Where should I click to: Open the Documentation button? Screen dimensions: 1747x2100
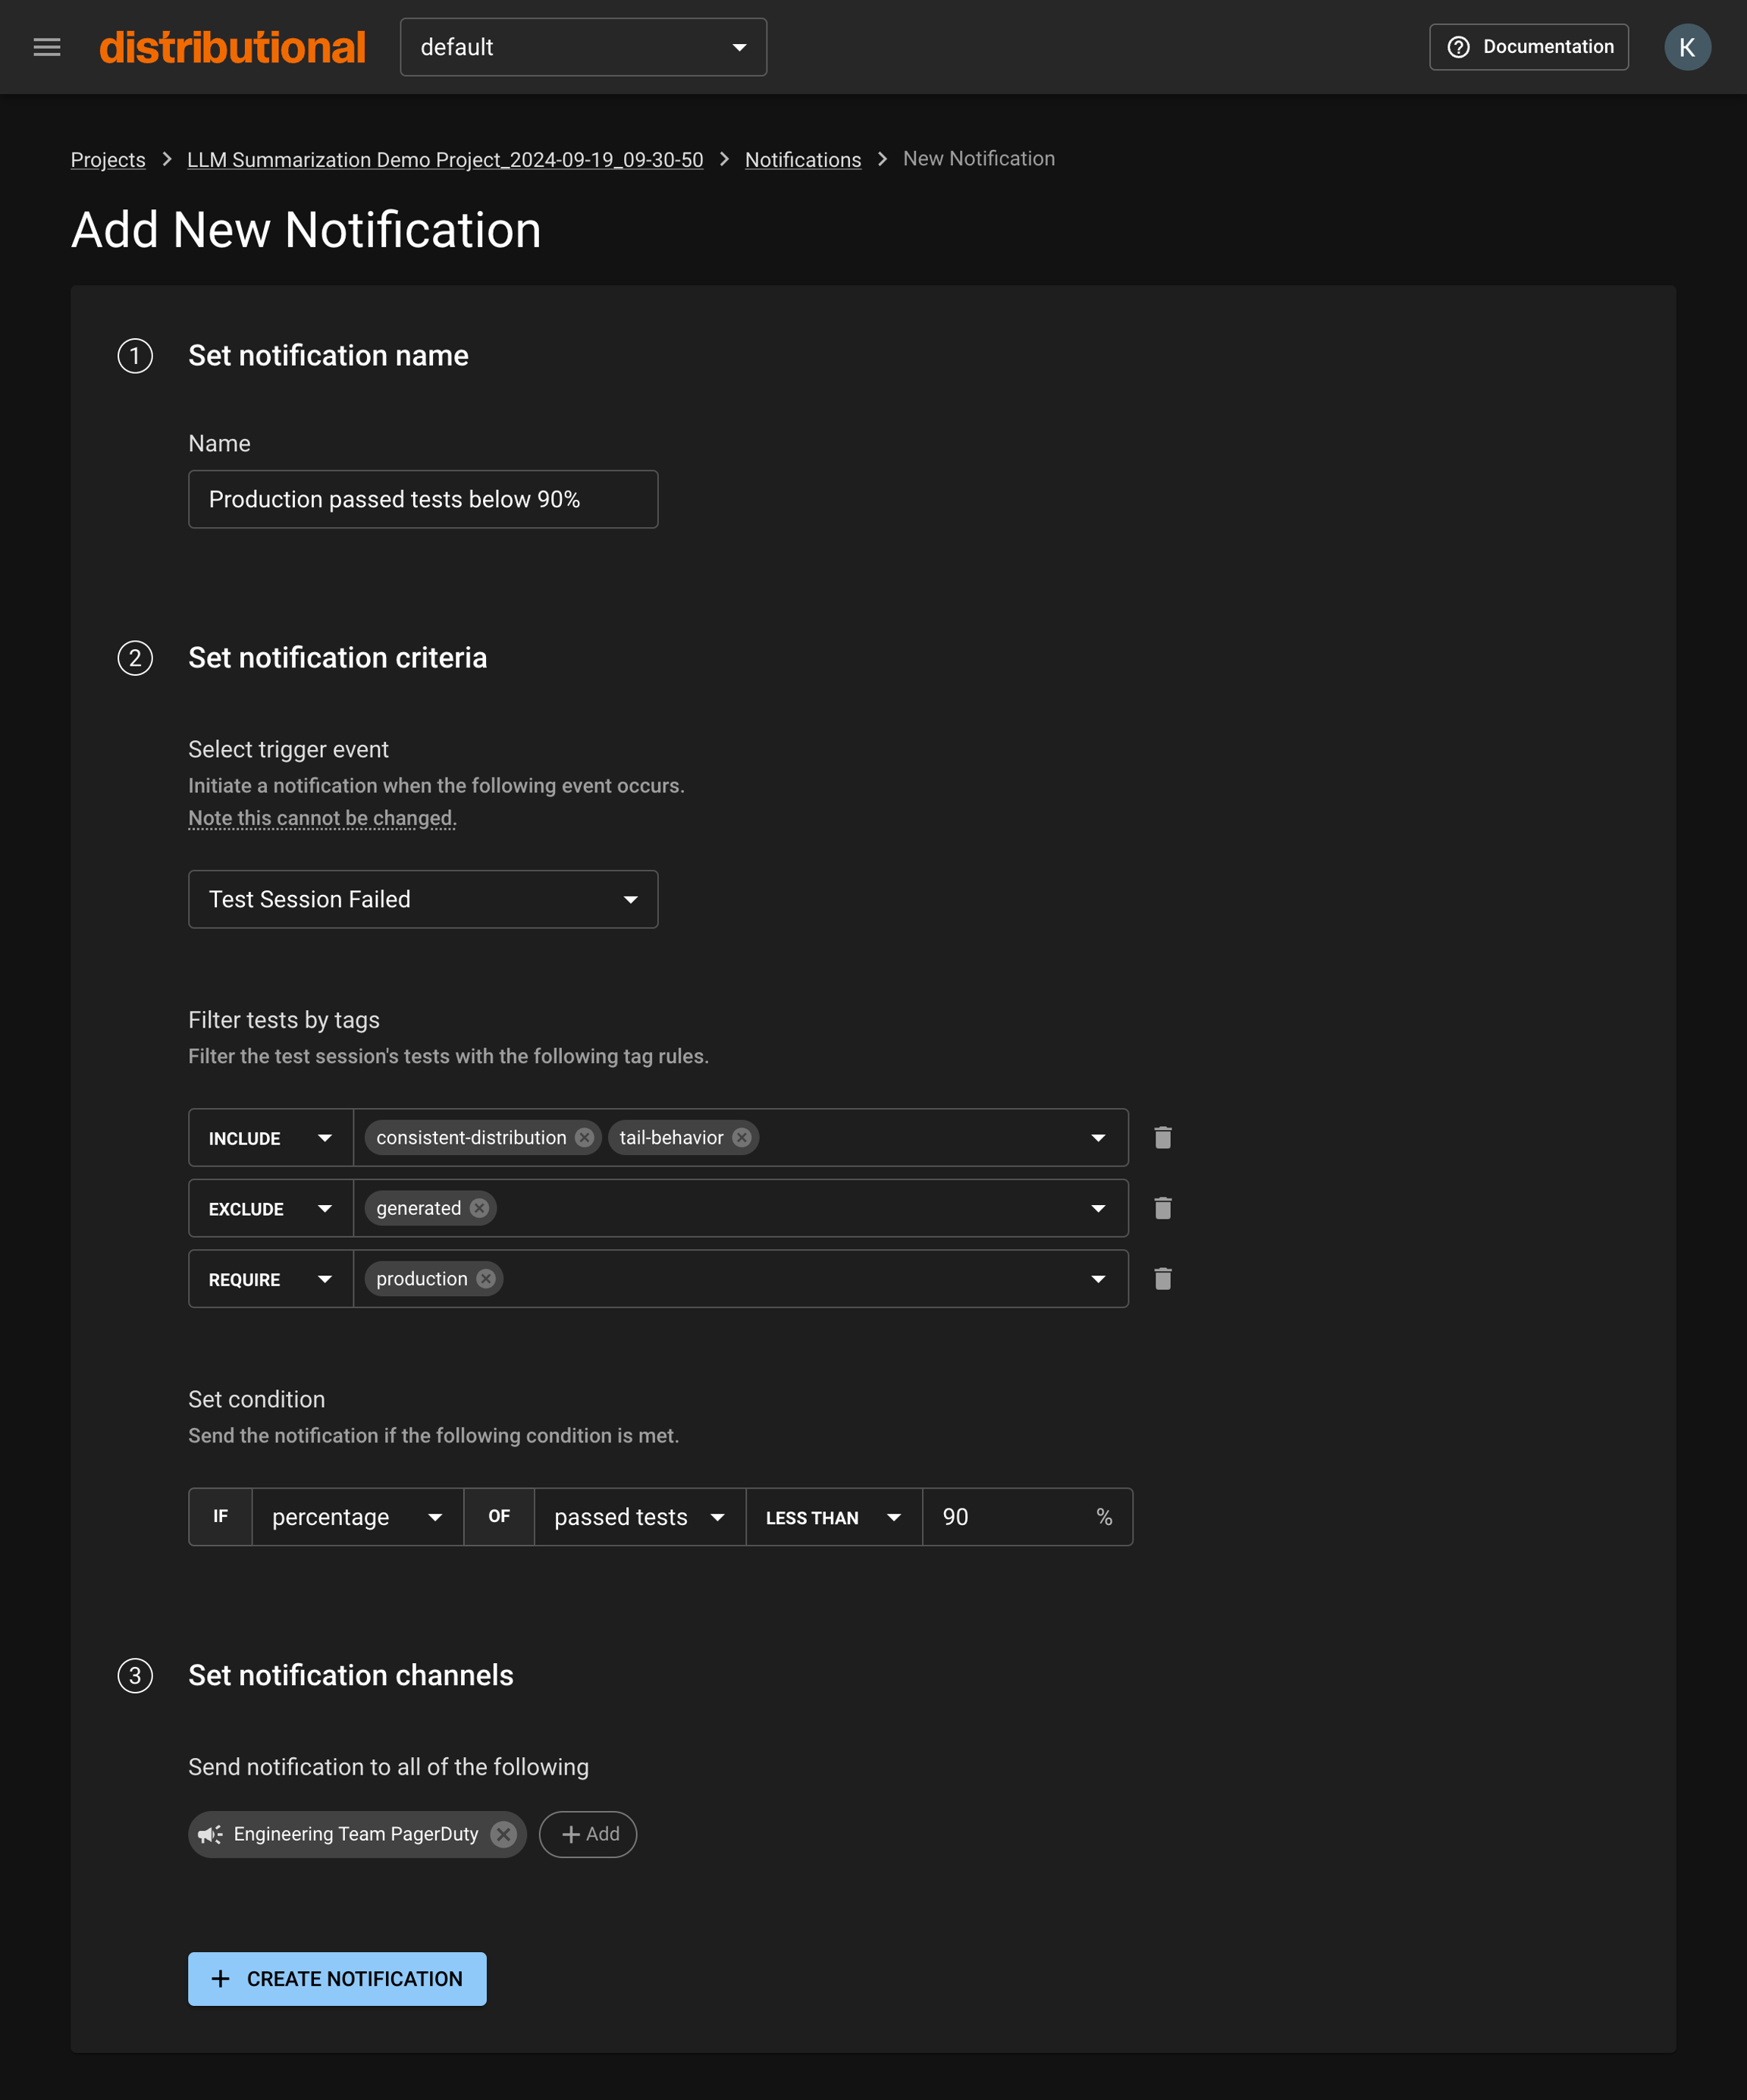(x=1528, y=47)
